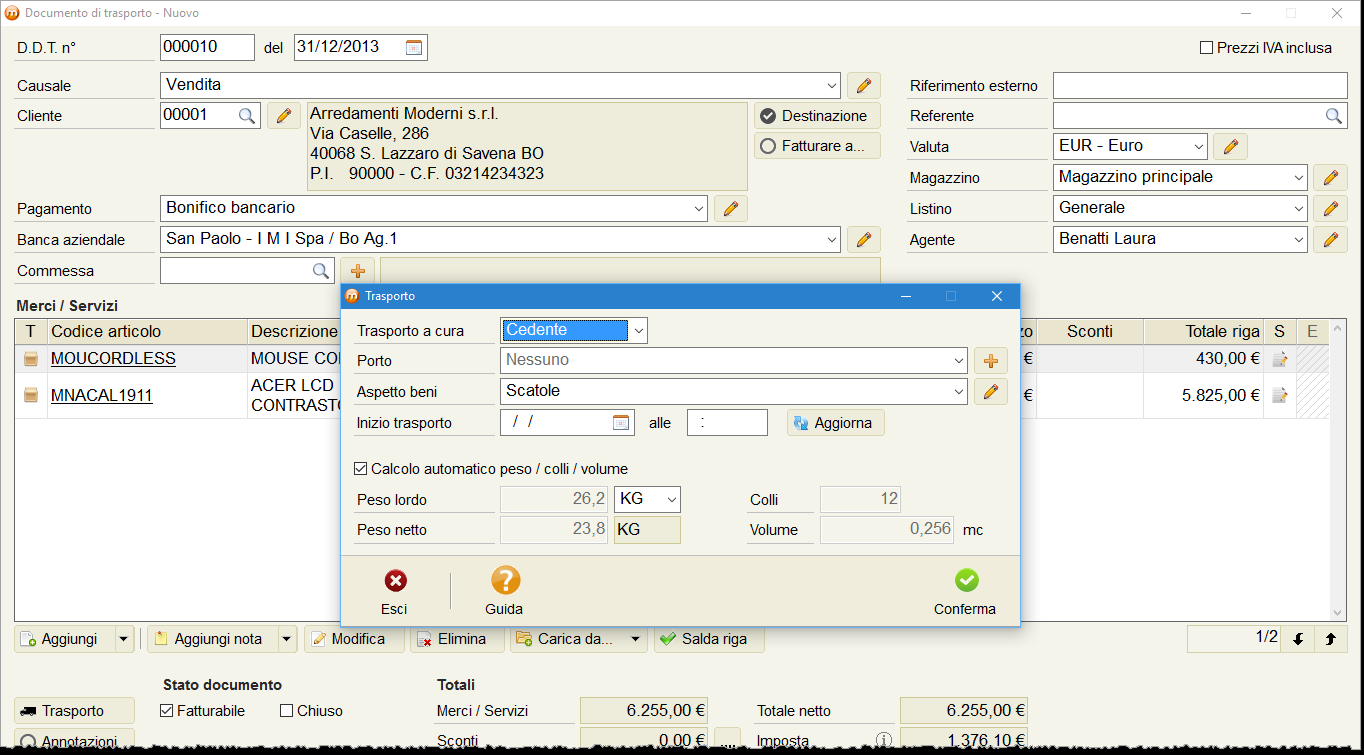Screen dimensions: 1364x755
Task: Click the Riferimento esterno input field
Action: [x=1200, y=86]
